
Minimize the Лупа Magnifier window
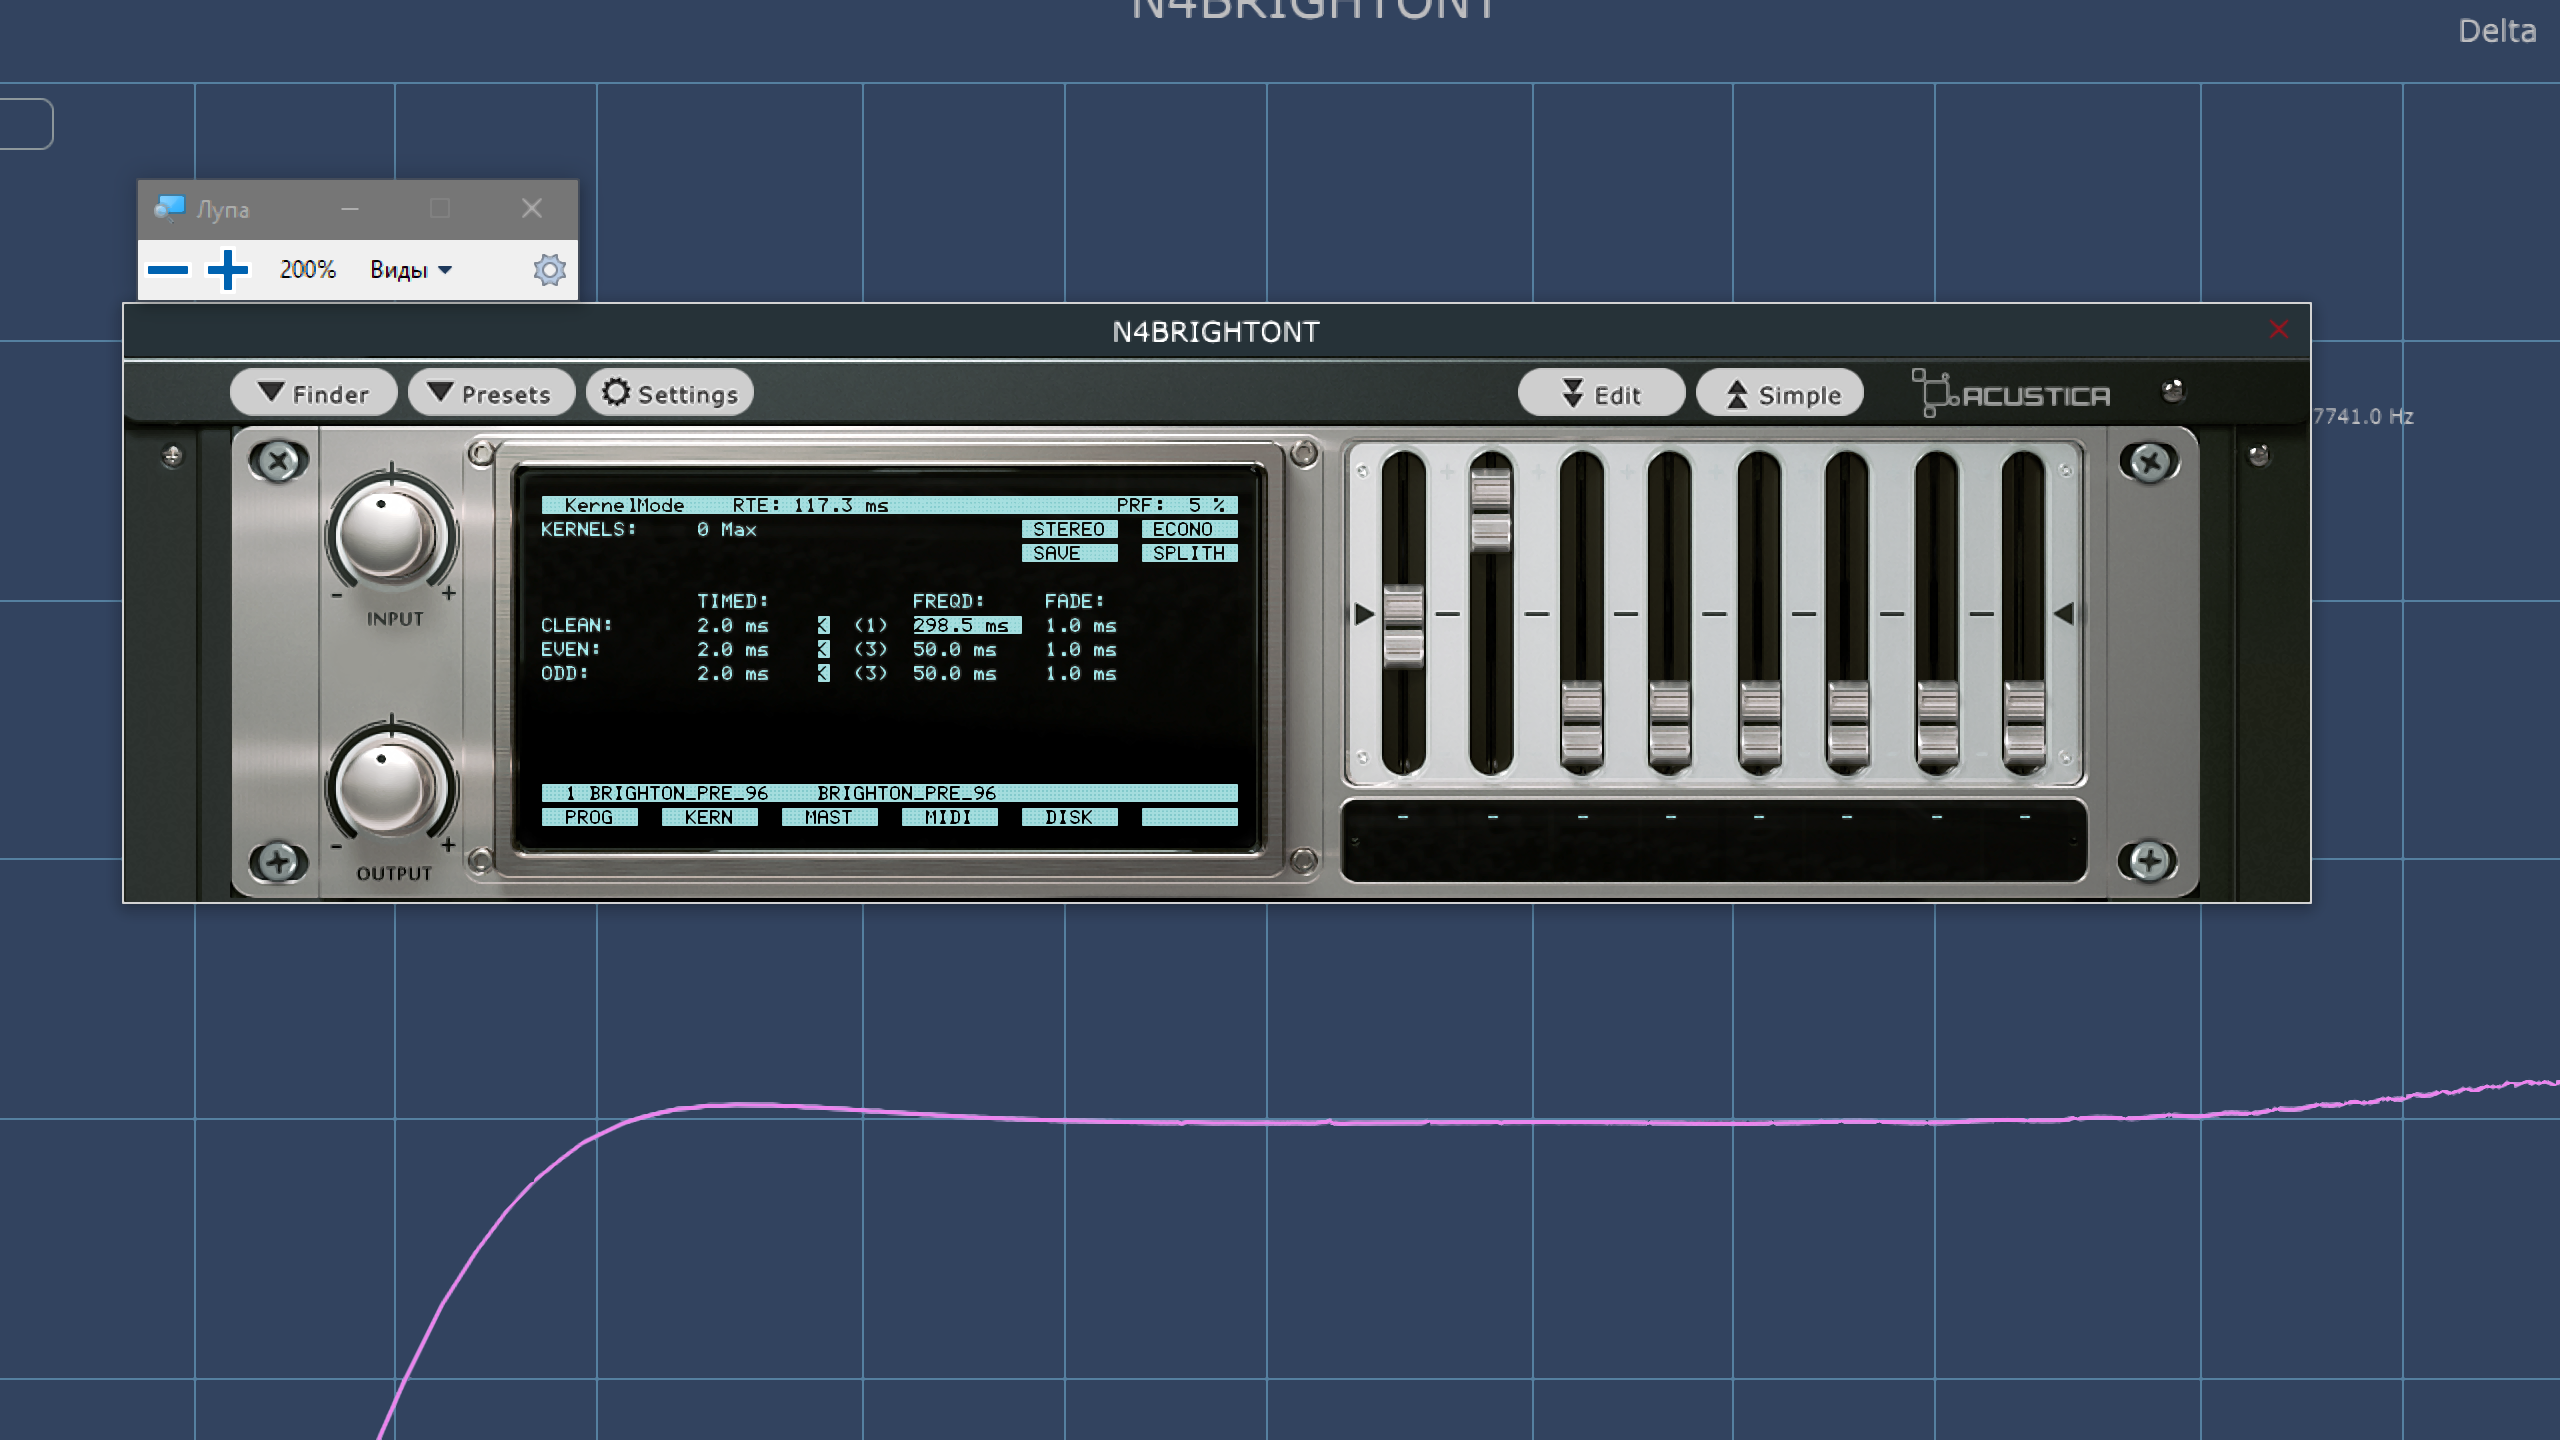[x=349, y=208]
